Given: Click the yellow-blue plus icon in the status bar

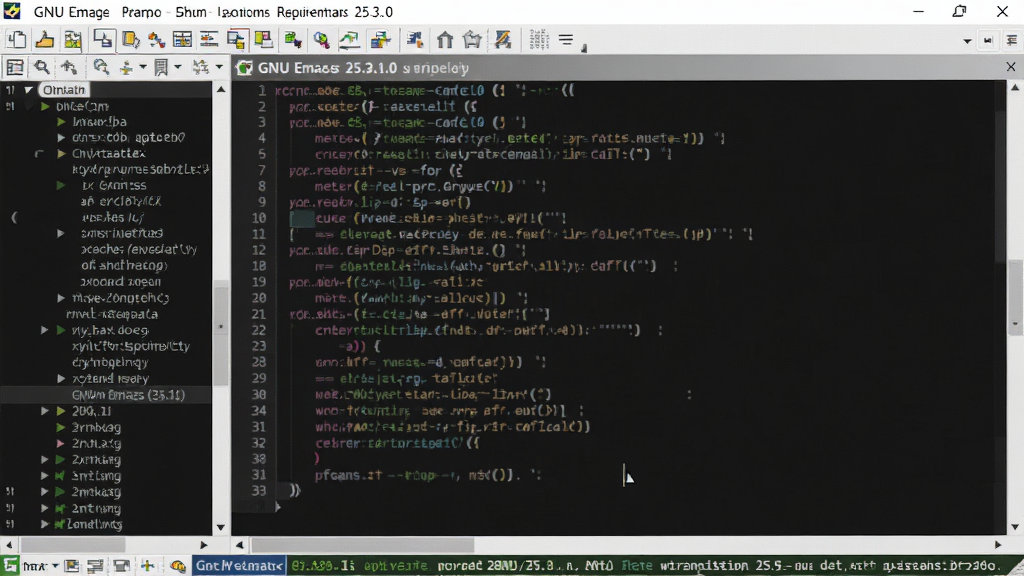Looking at the screenshot, I should click(148, 566).
